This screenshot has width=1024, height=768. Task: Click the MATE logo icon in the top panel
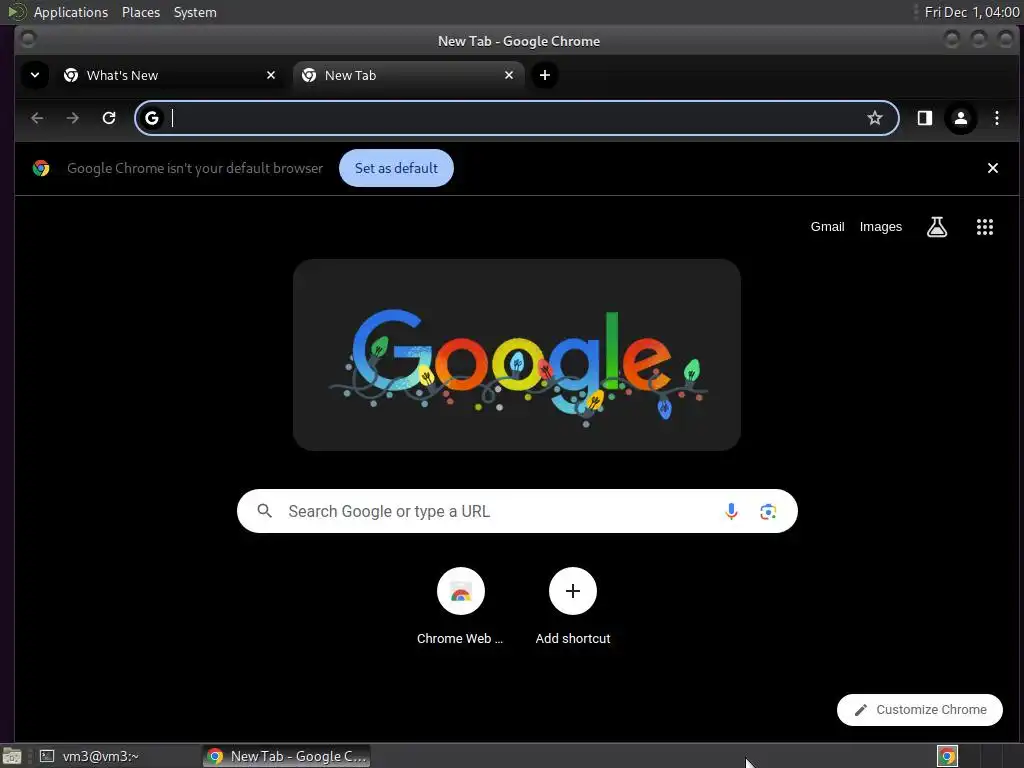16,11
